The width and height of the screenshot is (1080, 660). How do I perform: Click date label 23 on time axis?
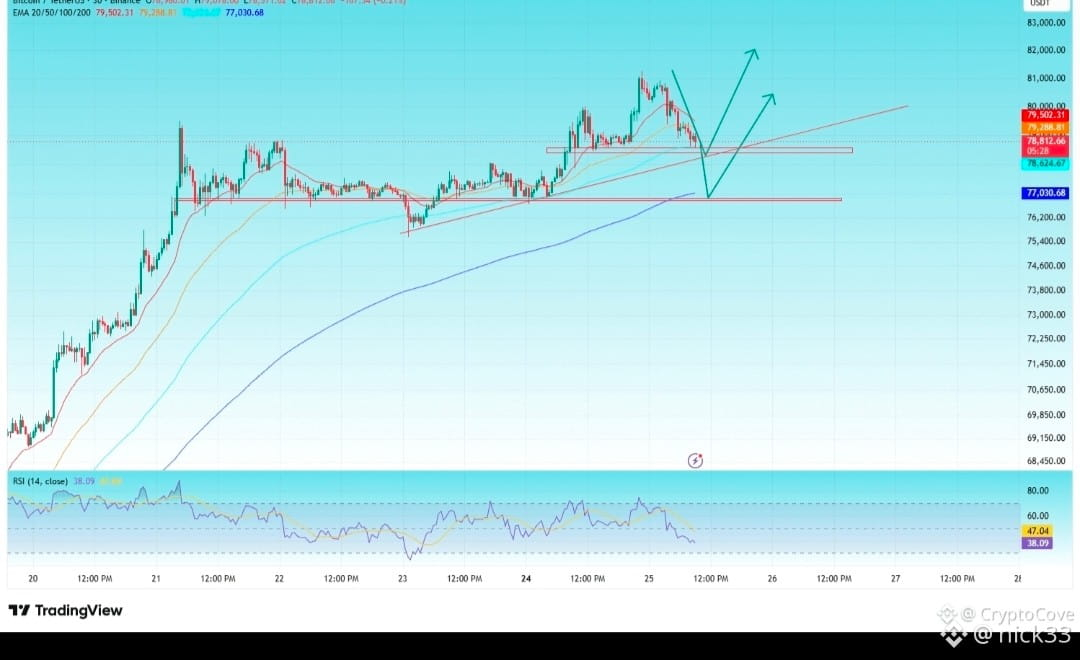click(x=402, y=579)
